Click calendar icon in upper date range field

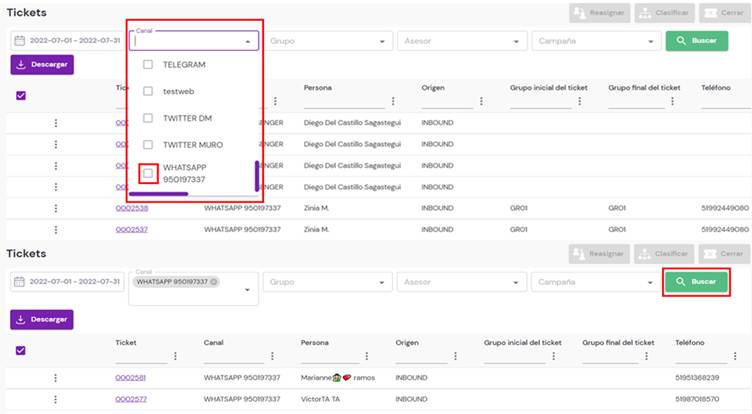click(x=19, y=41)
